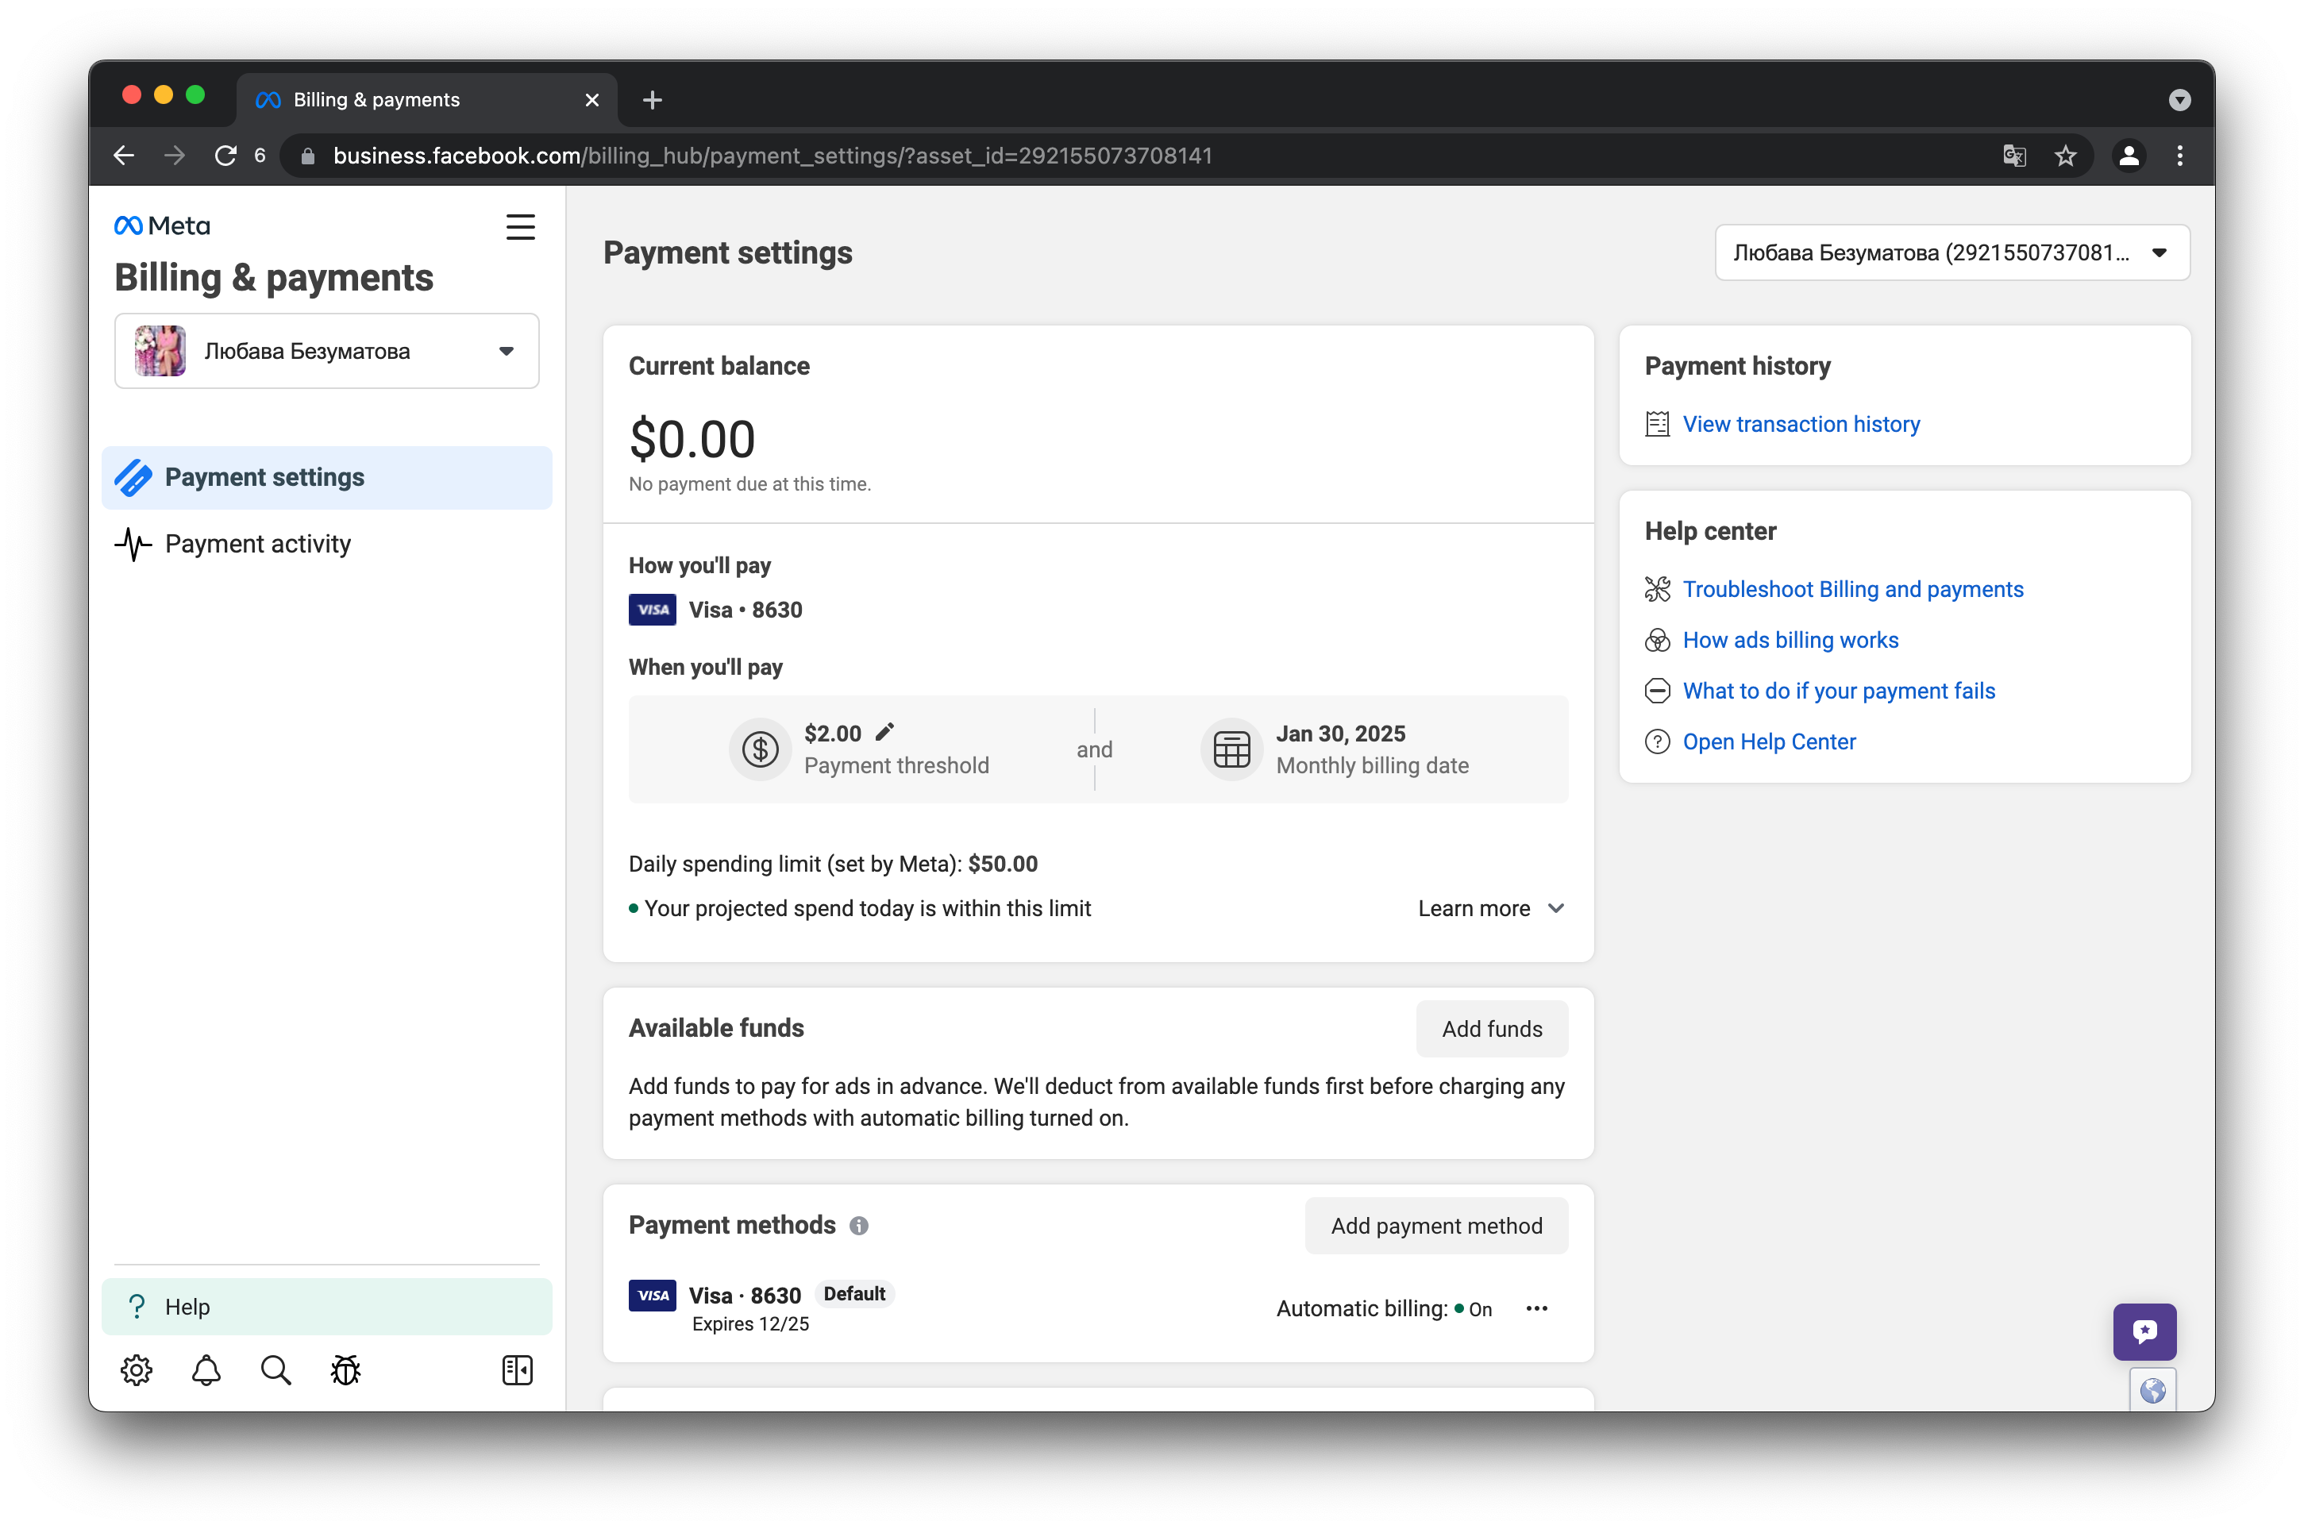Open notifications bell icon
Screen dimensions: 2304x1529
(206, 1370)
